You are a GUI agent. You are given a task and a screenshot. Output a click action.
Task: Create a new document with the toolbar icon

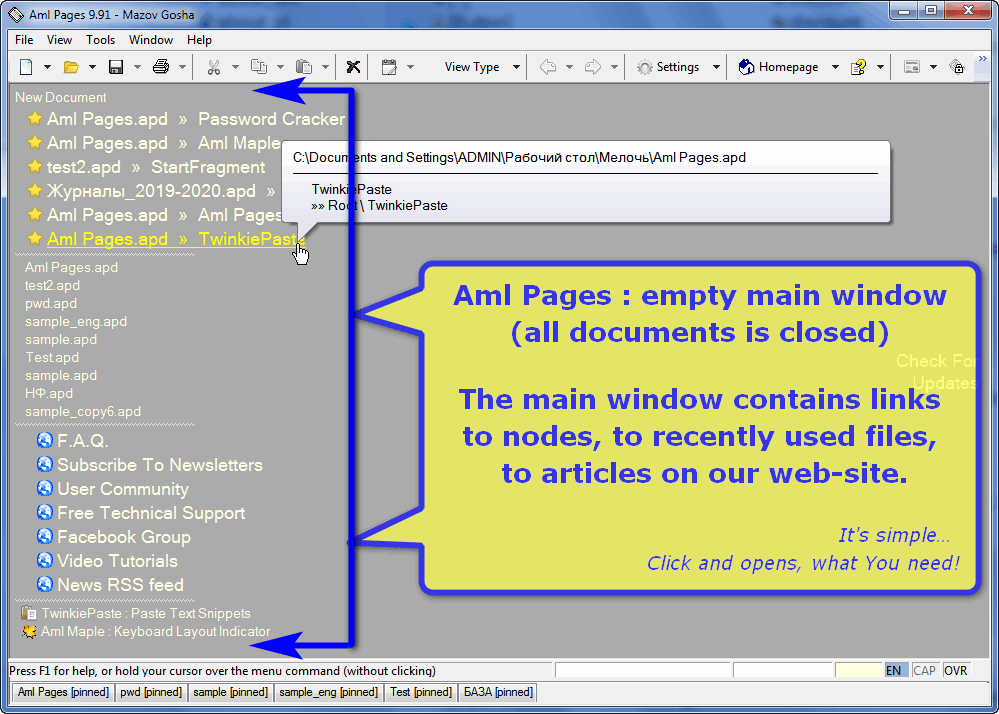(x=26, y=67)
